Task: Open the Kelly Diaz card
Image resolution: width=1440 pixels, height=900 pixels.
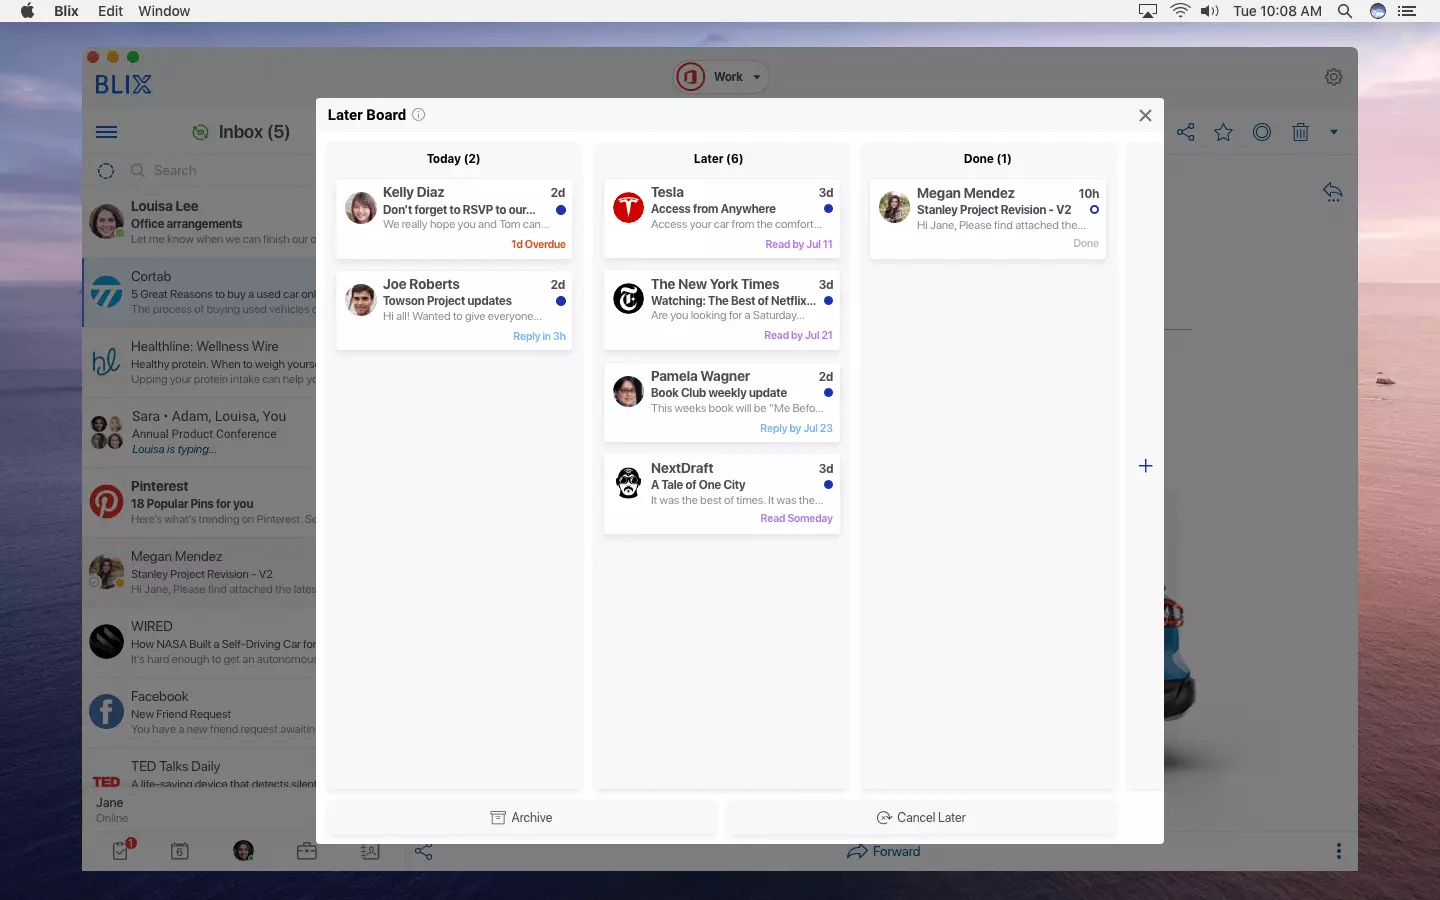Action: pos(454,218)
